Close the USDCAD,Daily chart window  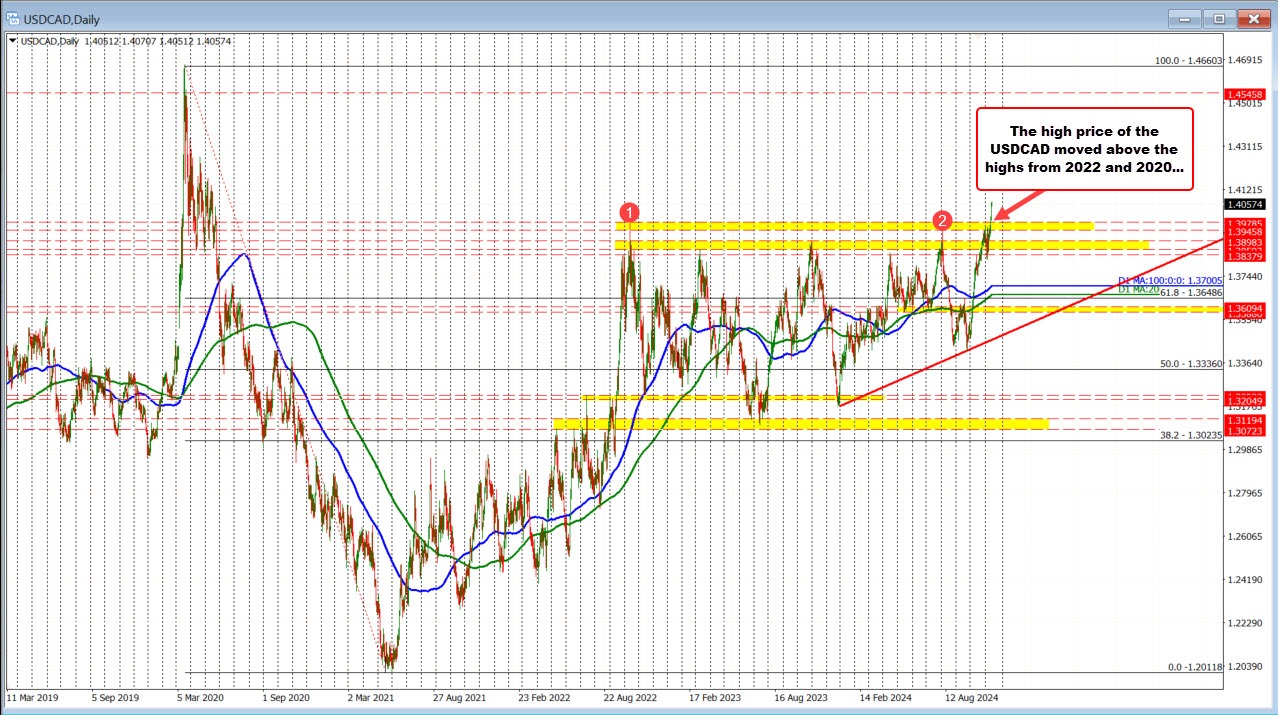click(1252, 18)
